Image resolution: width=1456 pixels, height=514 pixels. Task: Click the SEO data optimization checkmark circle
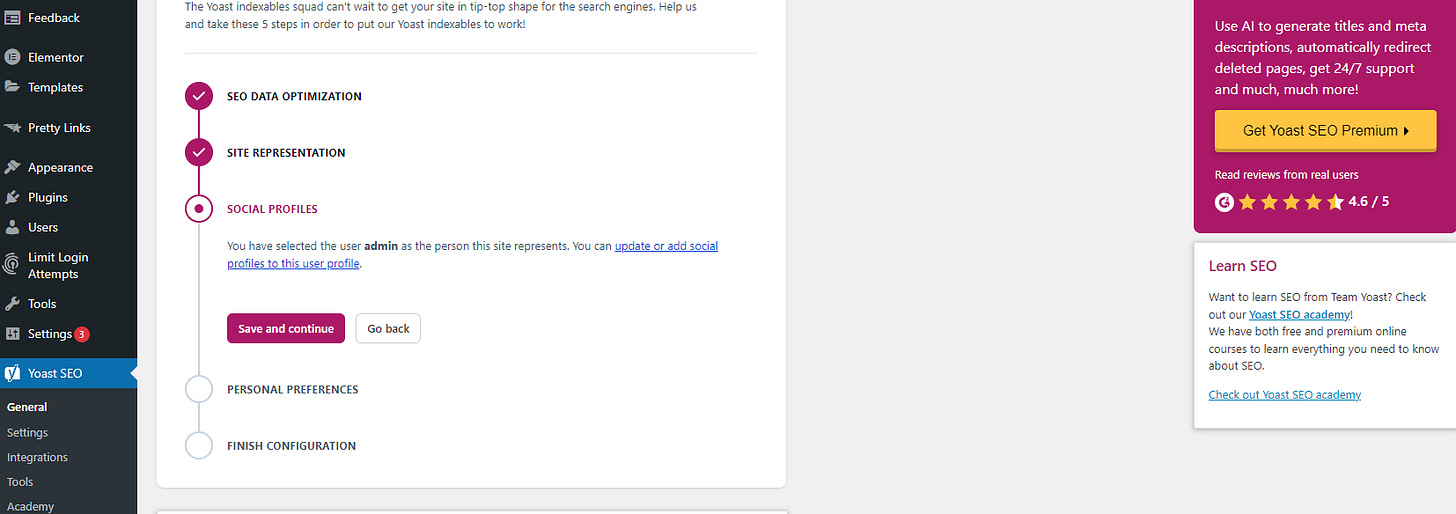point(199,96)
